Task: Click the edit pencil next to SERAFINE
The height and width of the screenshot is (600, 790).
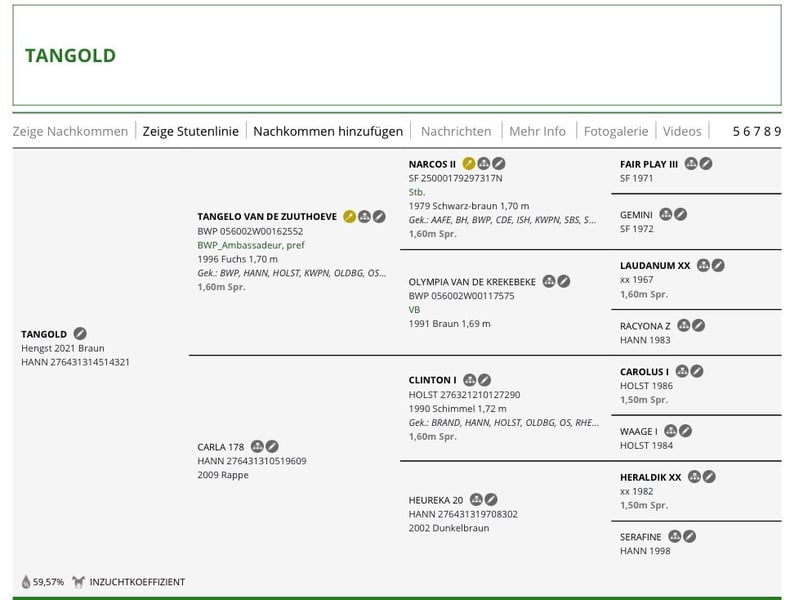Action: pyautogui.click(x=690, y=536)
